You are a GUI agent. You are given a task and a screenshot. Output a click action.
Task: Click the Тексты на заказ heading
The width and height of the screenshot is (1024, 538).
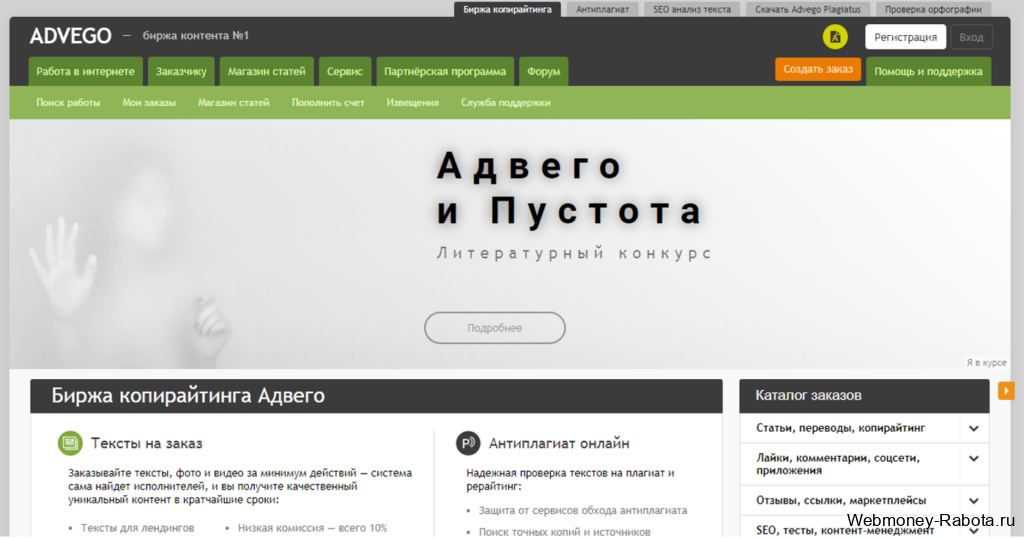146,443
